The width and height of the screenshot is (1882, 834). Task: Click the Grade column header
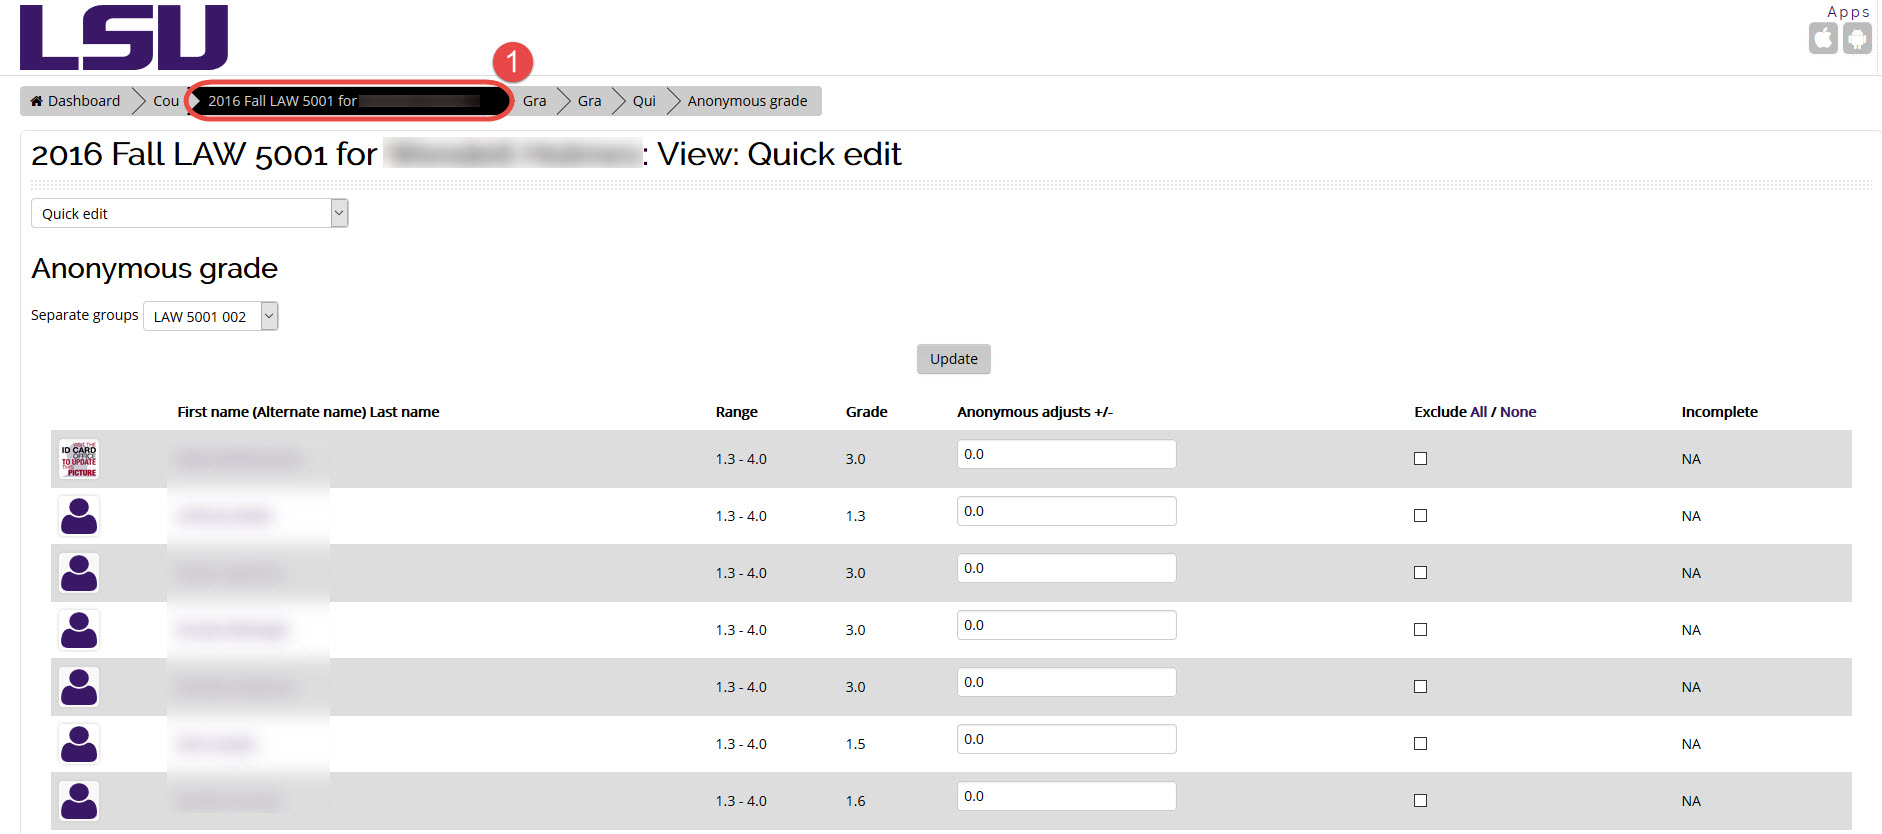point(866,412)
